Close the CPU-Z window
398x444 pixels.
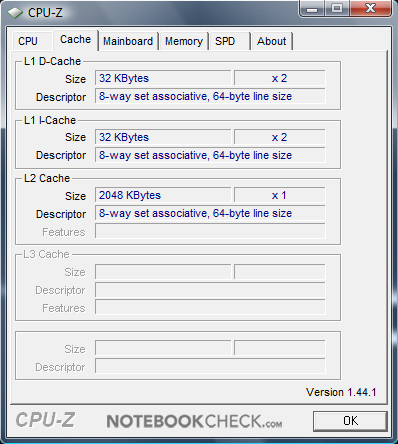pos(370,8)
